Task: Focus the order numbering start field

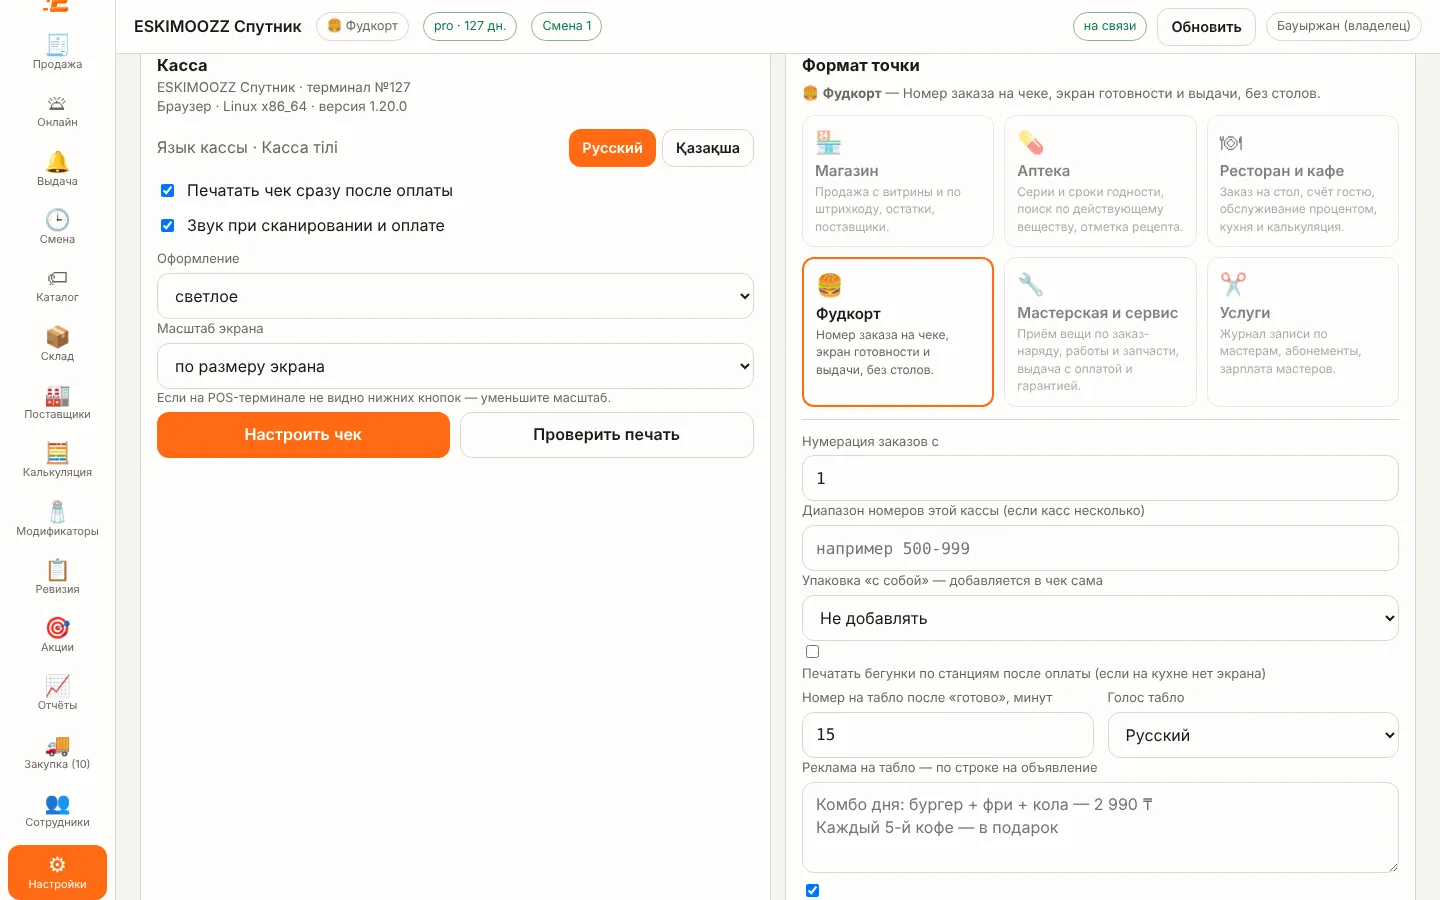Action: coord(1100,478)
